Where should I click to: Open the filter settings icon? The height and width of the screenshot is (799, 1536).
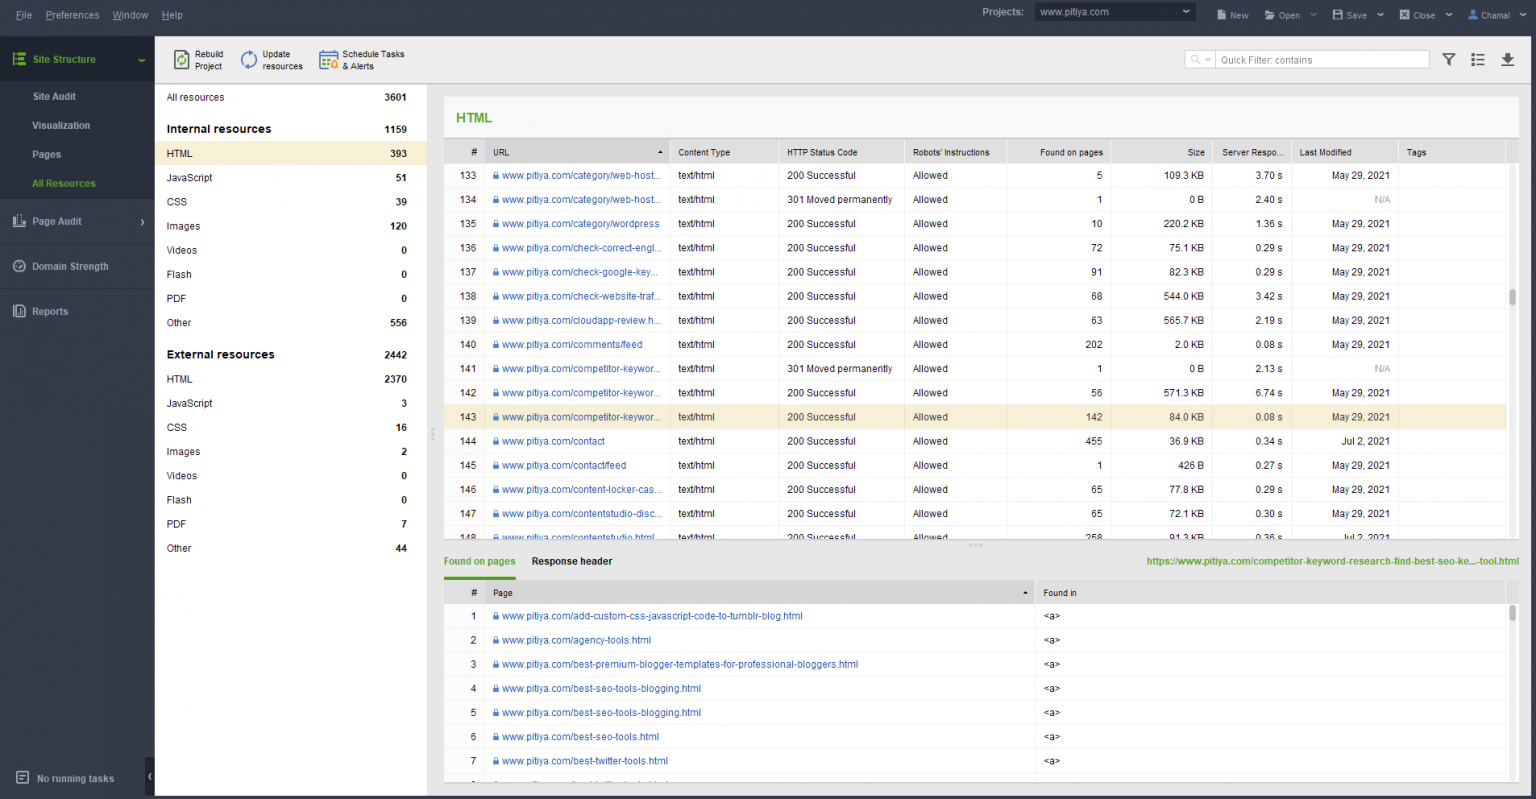tap(1448, 59)
